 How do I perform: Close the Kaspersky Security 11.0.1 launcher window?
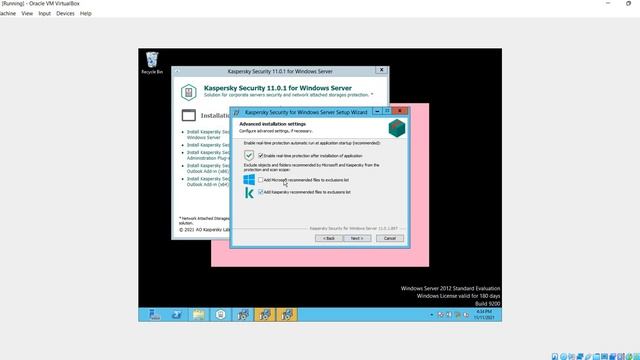[x=381, y=70]
